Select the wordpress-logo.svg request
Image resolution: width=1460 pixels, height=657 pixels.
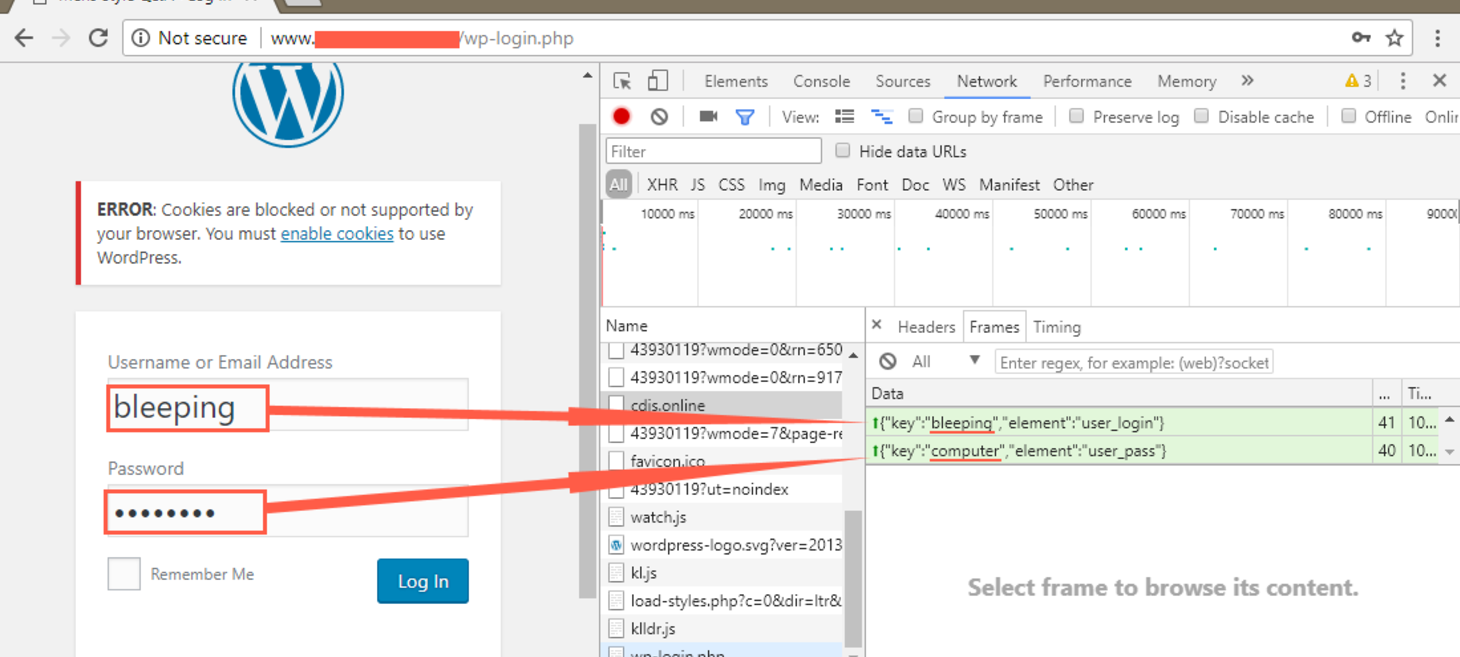tap(722, 546)
